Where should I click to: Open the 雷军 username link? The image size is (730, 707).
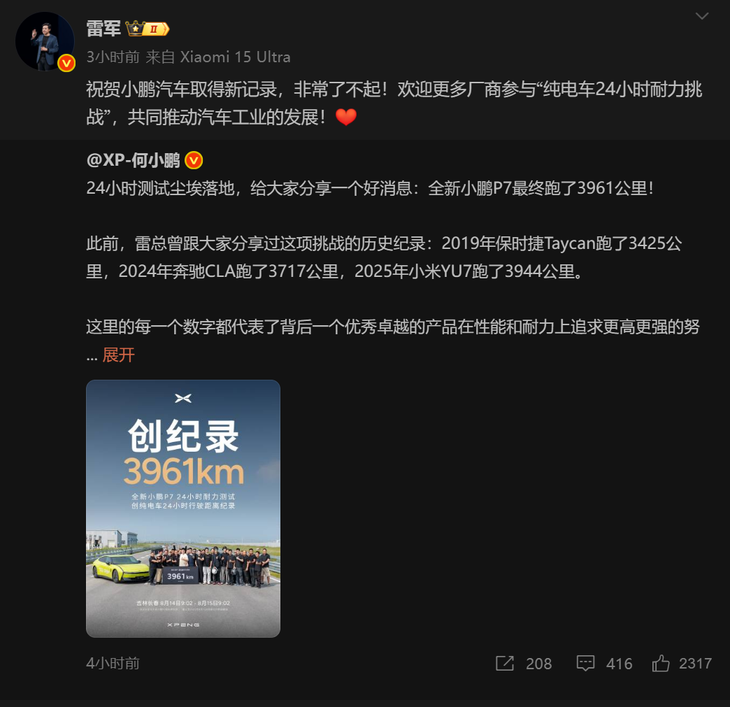(103, 29)
